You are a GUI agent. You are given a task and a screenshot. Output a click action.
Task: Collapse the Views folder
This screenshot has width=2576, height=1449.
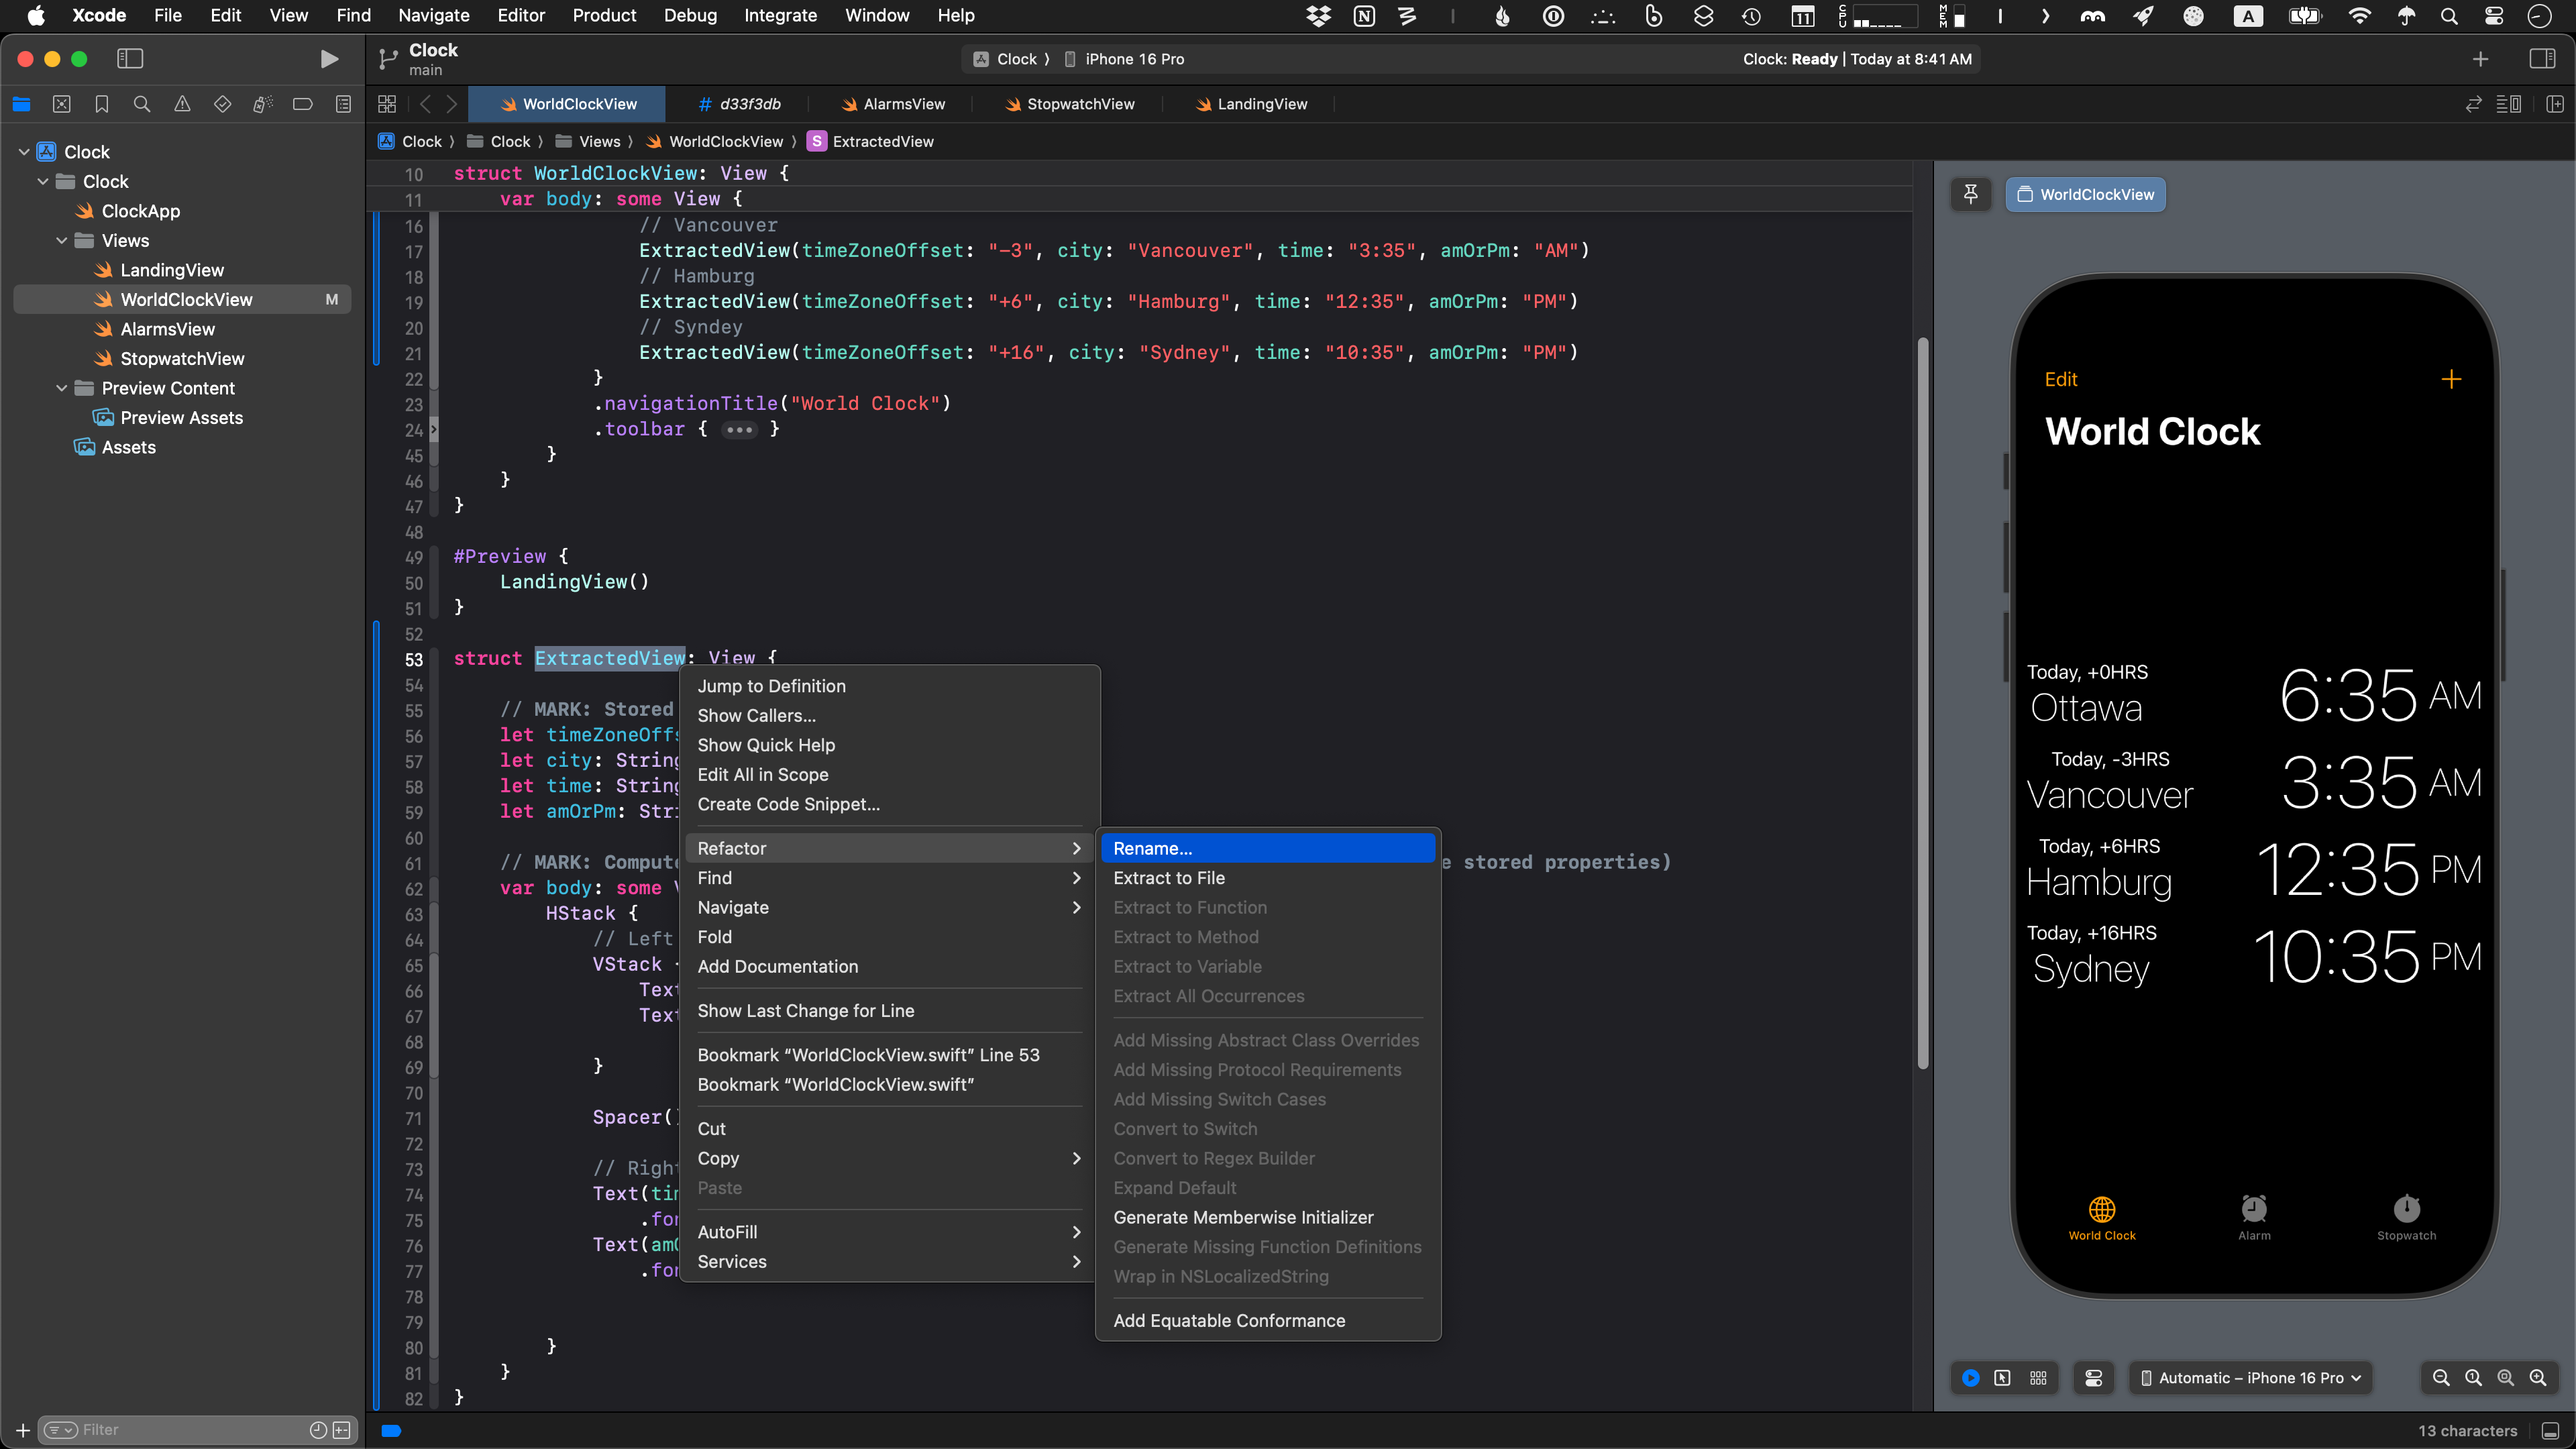pyautogui.click(x=62, y=241)
